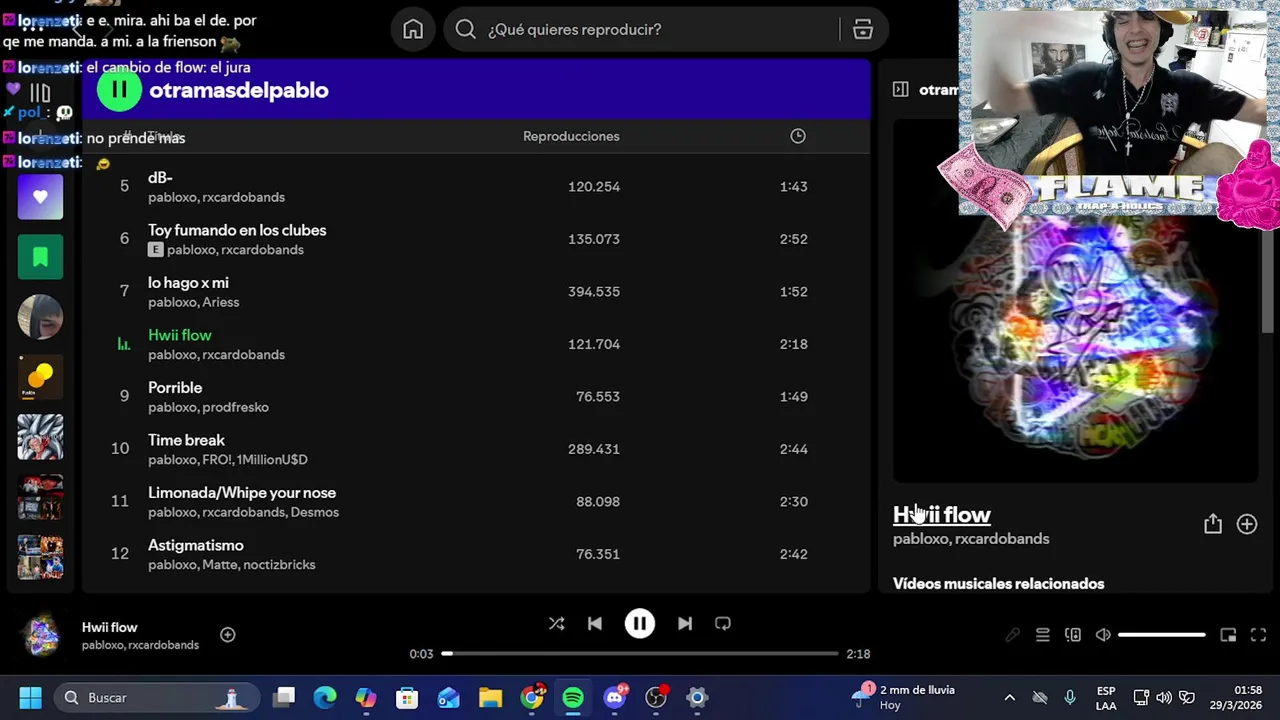The image size is (1280, 720).
Task: Pause the album with the green header button
Action: pyautogui.click(x=119, y=90)
